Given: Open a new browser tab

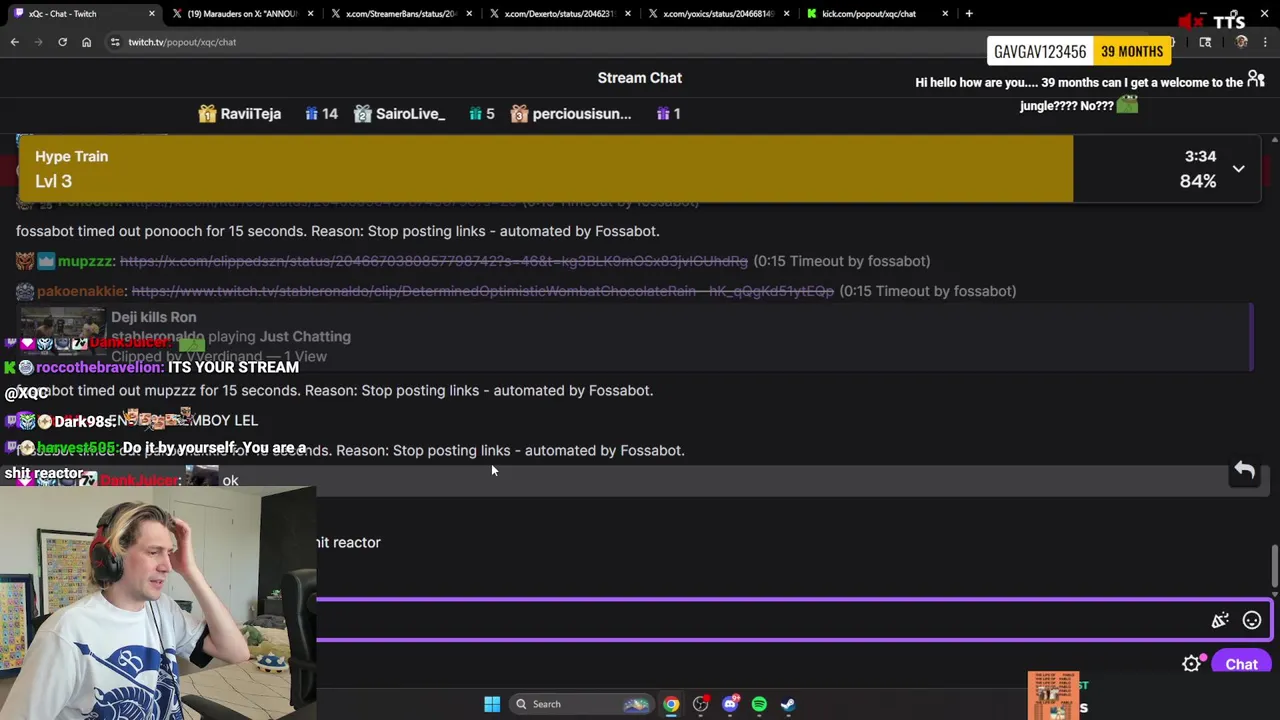Looking at the screenshot, I should [969, 14].
